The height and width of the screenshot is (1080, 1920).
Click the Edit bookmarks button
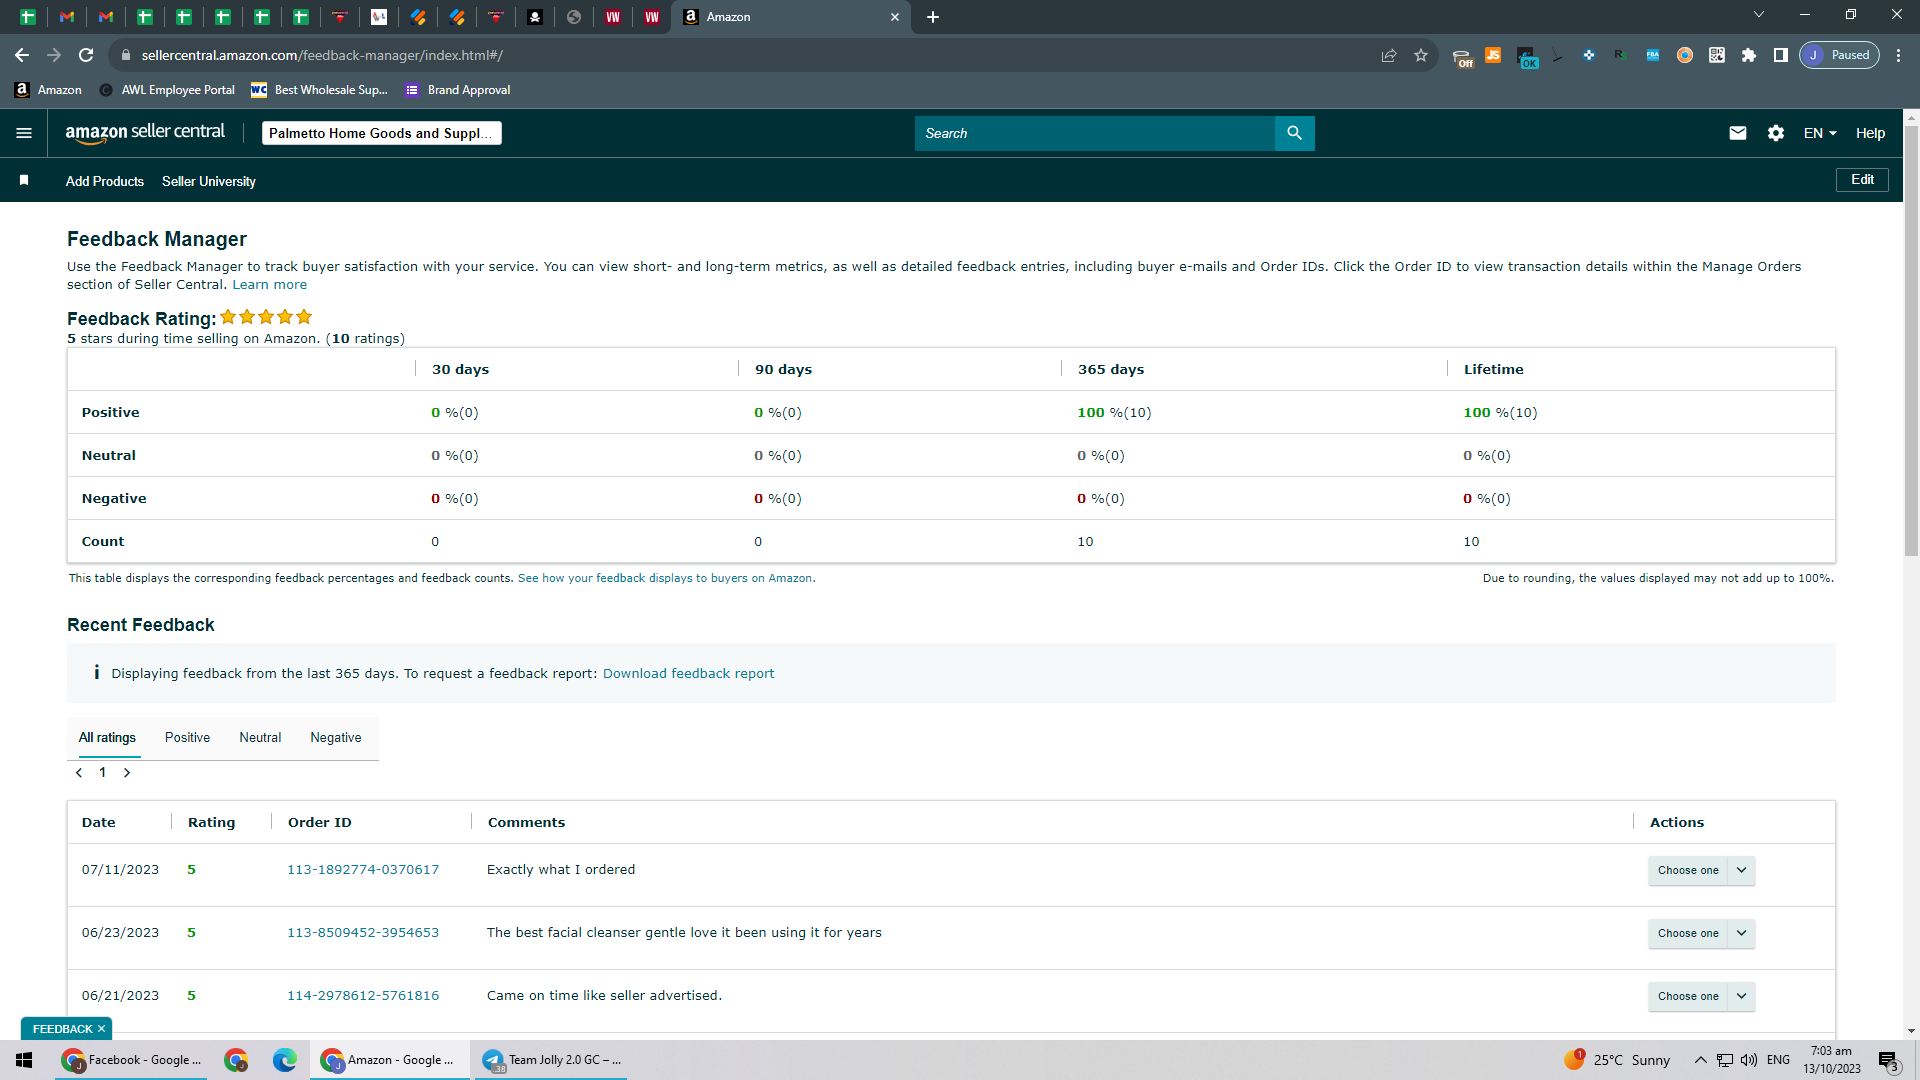[1862, 180]
